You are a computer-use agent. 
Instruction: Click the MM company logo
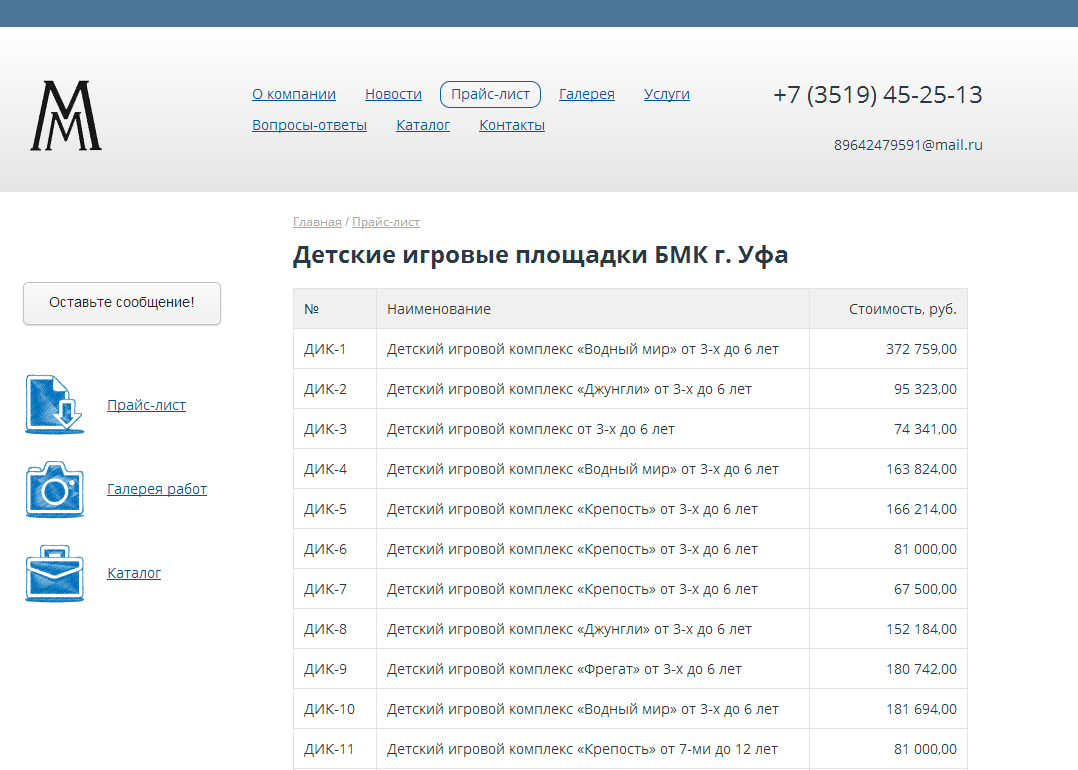[x=66, y=116]
